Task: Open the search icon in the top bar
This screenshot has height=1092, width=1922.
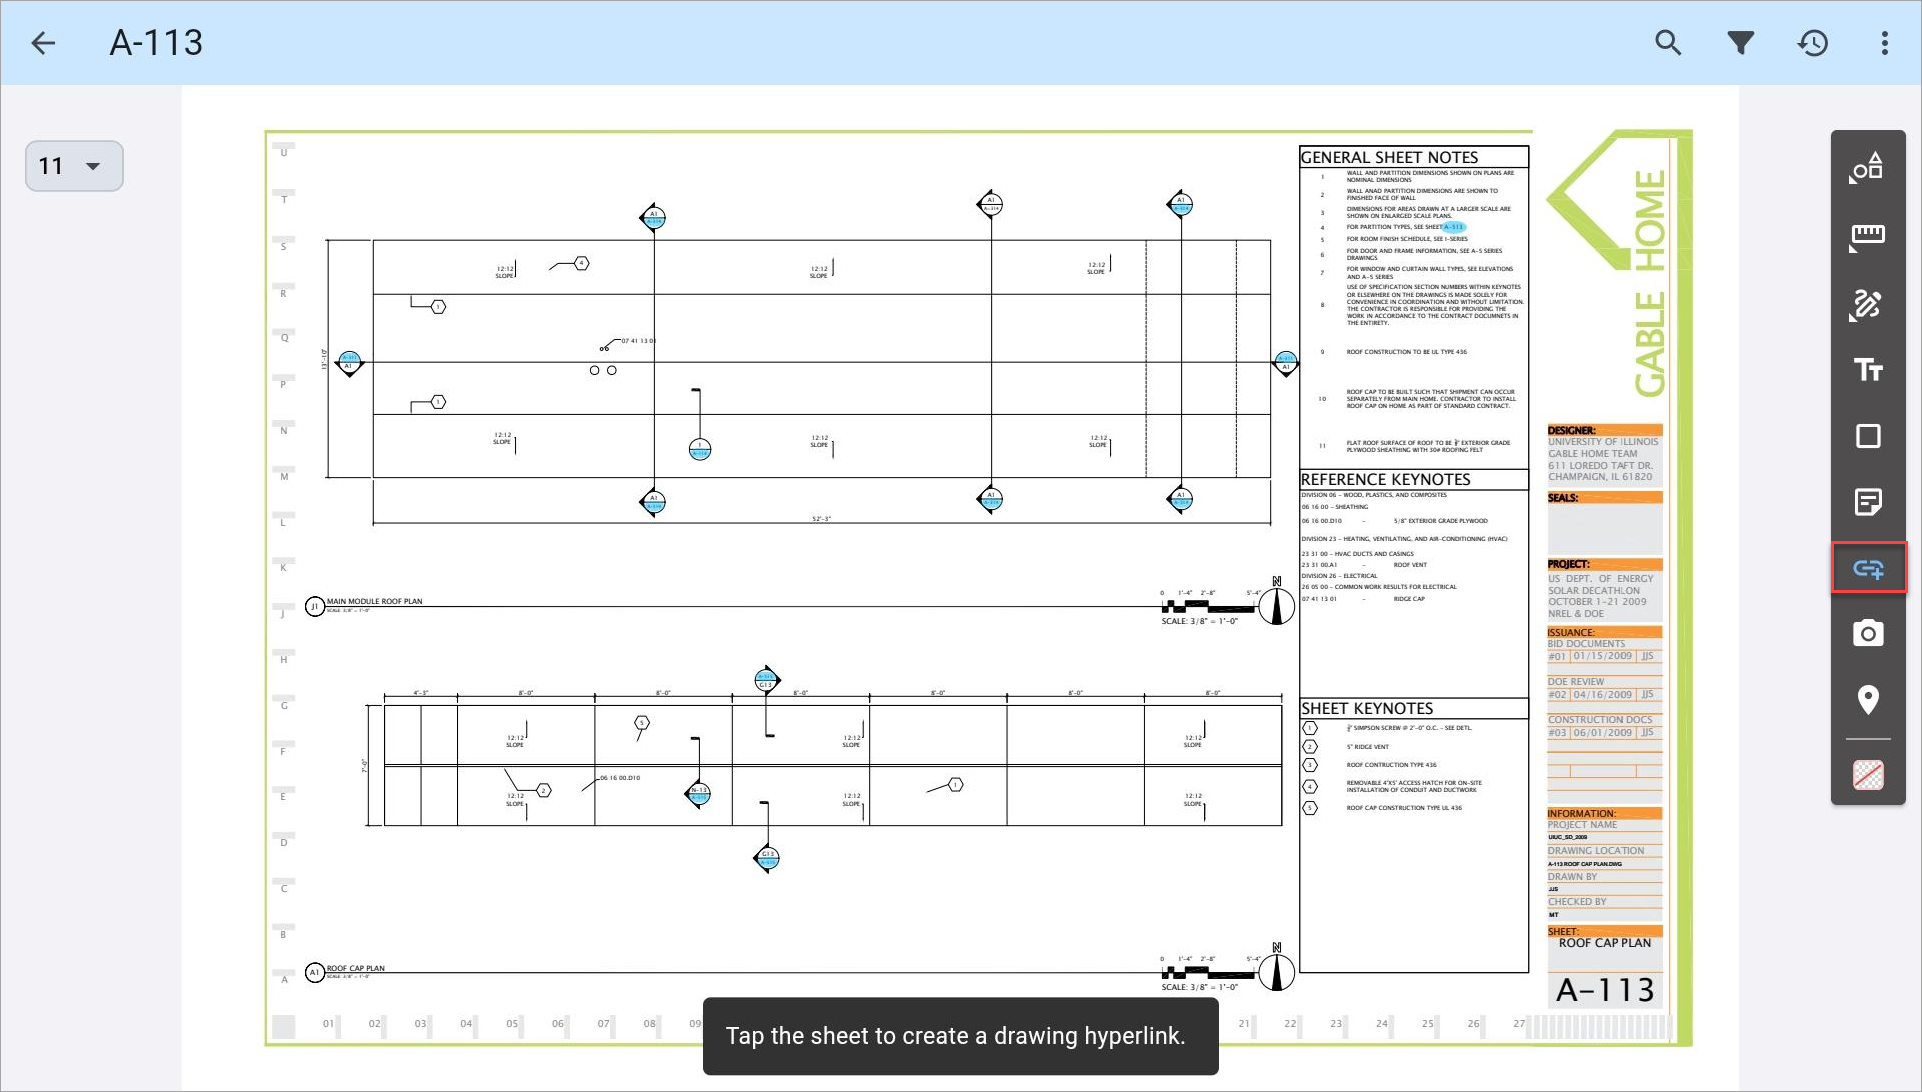Action: (x=1668, y=43)
